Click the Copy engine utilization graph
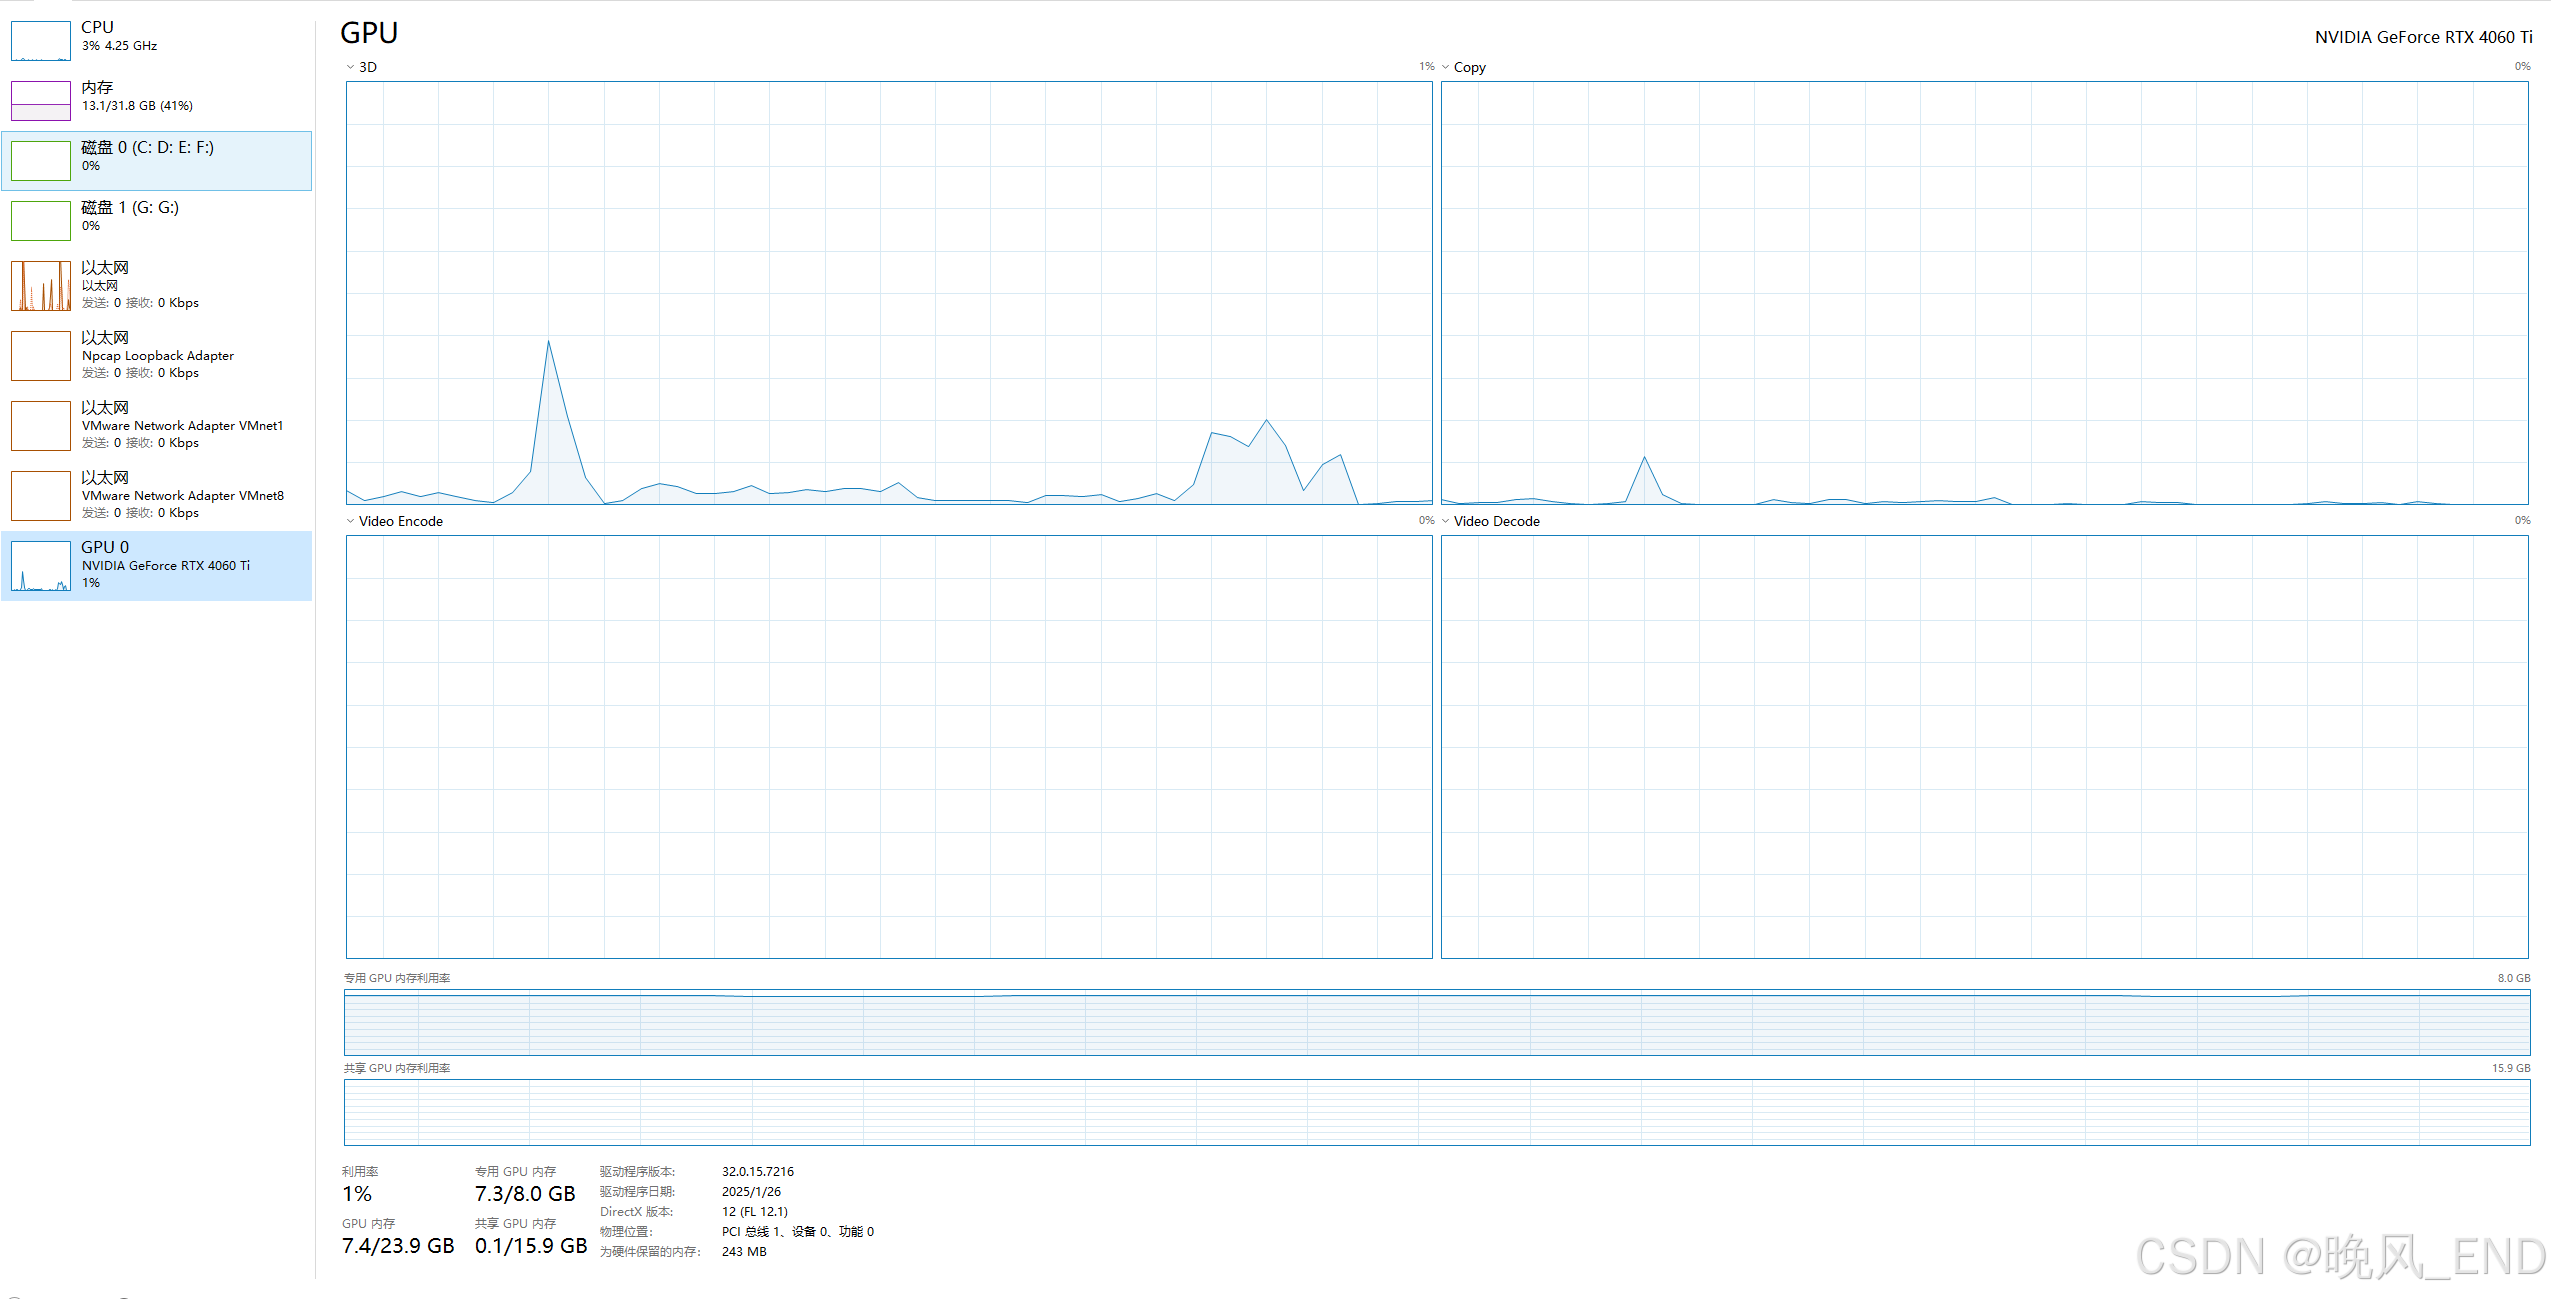2551x1299 pixels. [x=1984, y=292]
